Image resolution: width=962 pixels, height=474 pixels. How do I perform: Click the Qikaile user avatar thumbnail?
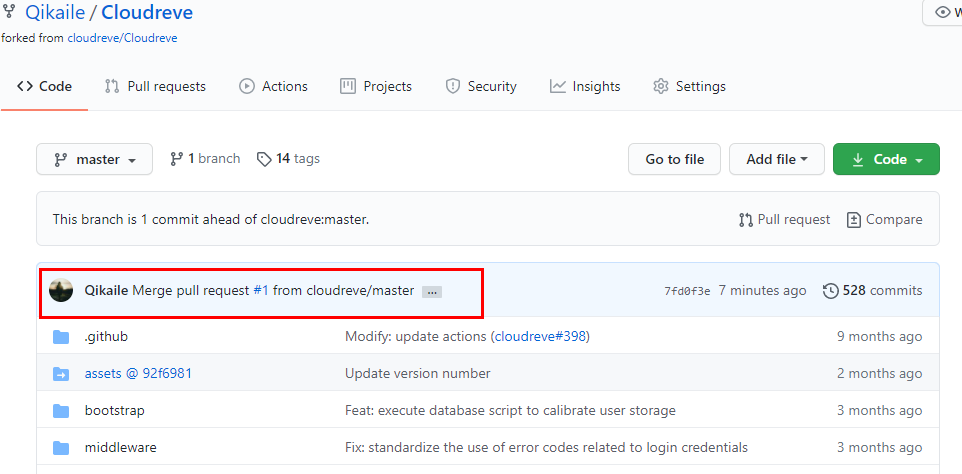(61, 290)
